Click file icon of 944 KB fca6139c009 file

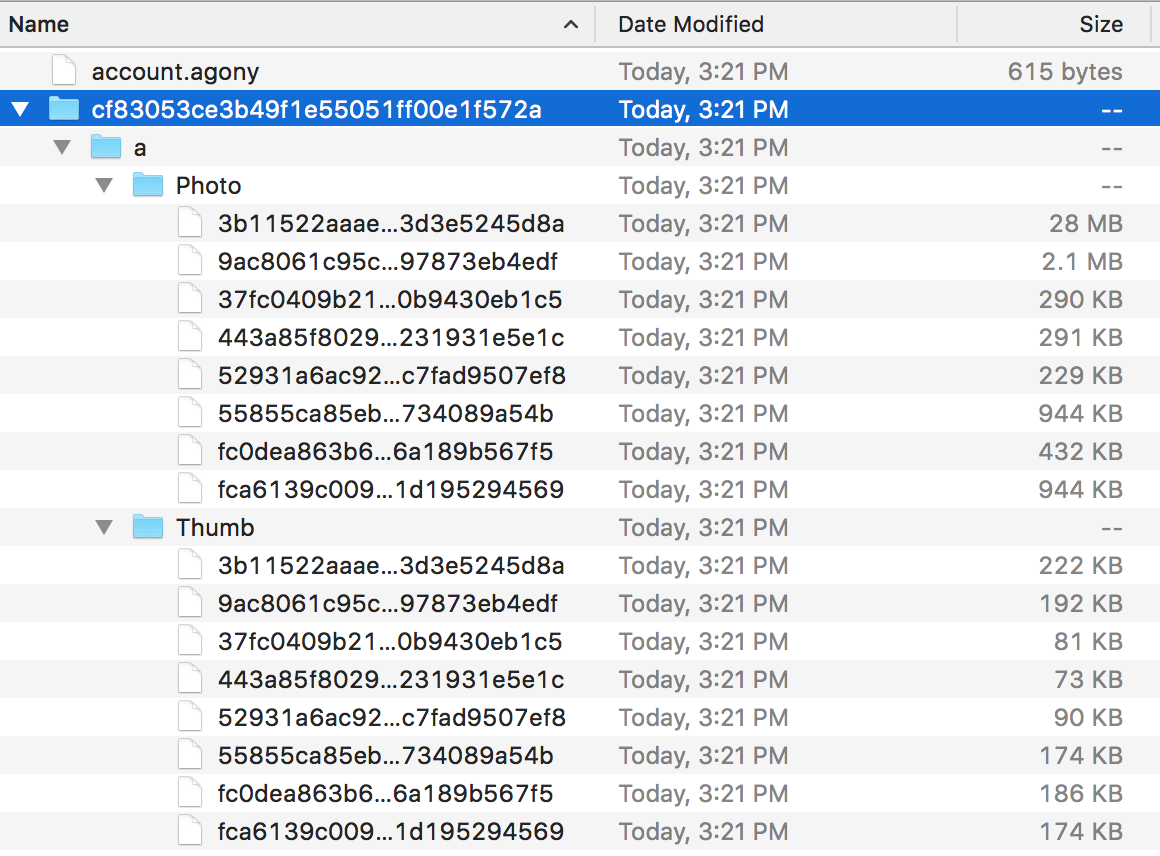tap(190, 489)
